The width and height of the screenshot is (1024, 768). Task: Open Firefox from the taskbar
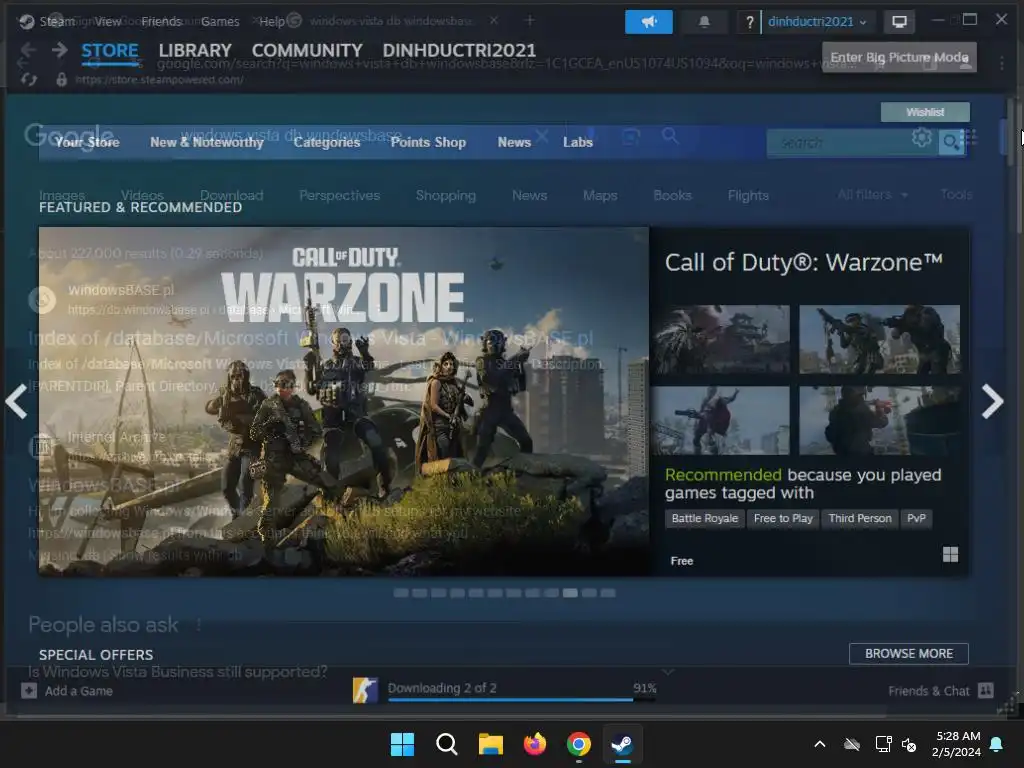[x=535, y=744]
